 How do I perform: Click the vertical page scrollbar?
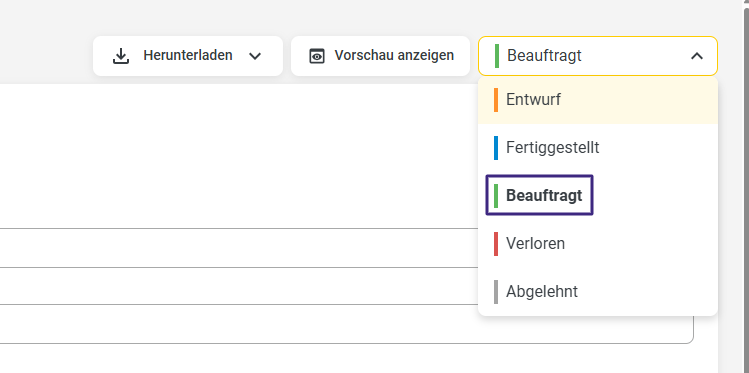(746, 191)
